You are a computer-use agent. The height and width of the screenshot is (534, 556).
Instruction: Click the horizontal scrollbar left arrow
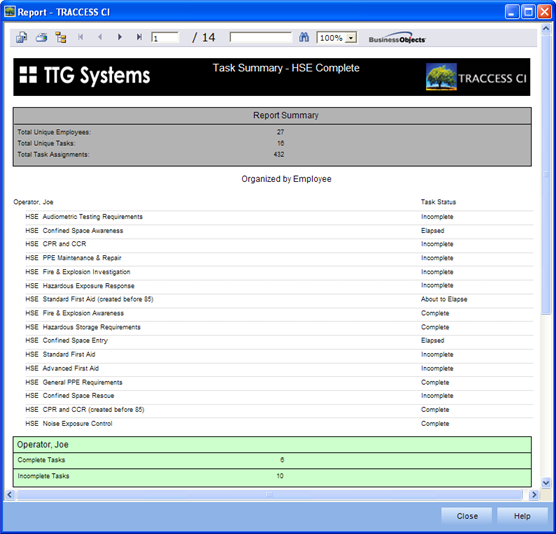point(10,495)
